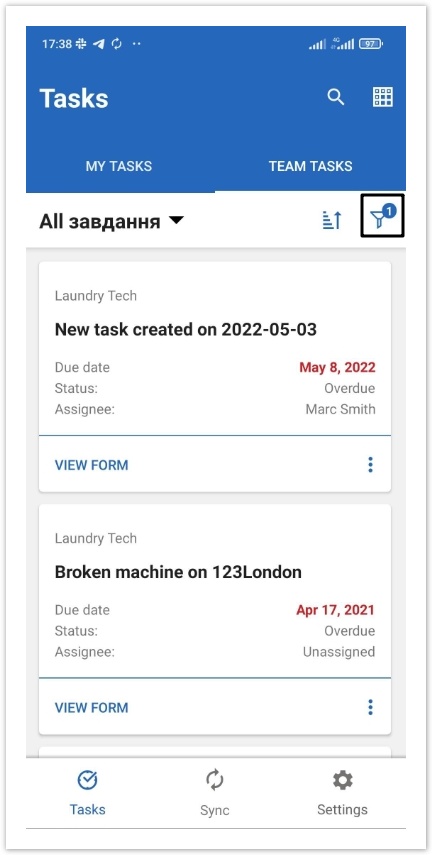Open the search magnifier icon
Viewport: 432px width, 855px height.
click(335, 98)
